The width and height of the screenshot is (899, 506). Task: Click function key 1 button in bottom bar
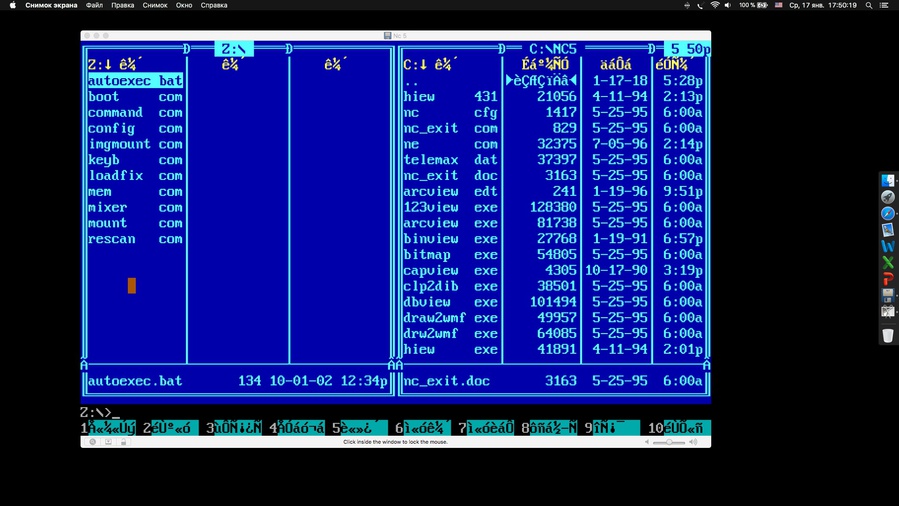click(x=108, y=427)
